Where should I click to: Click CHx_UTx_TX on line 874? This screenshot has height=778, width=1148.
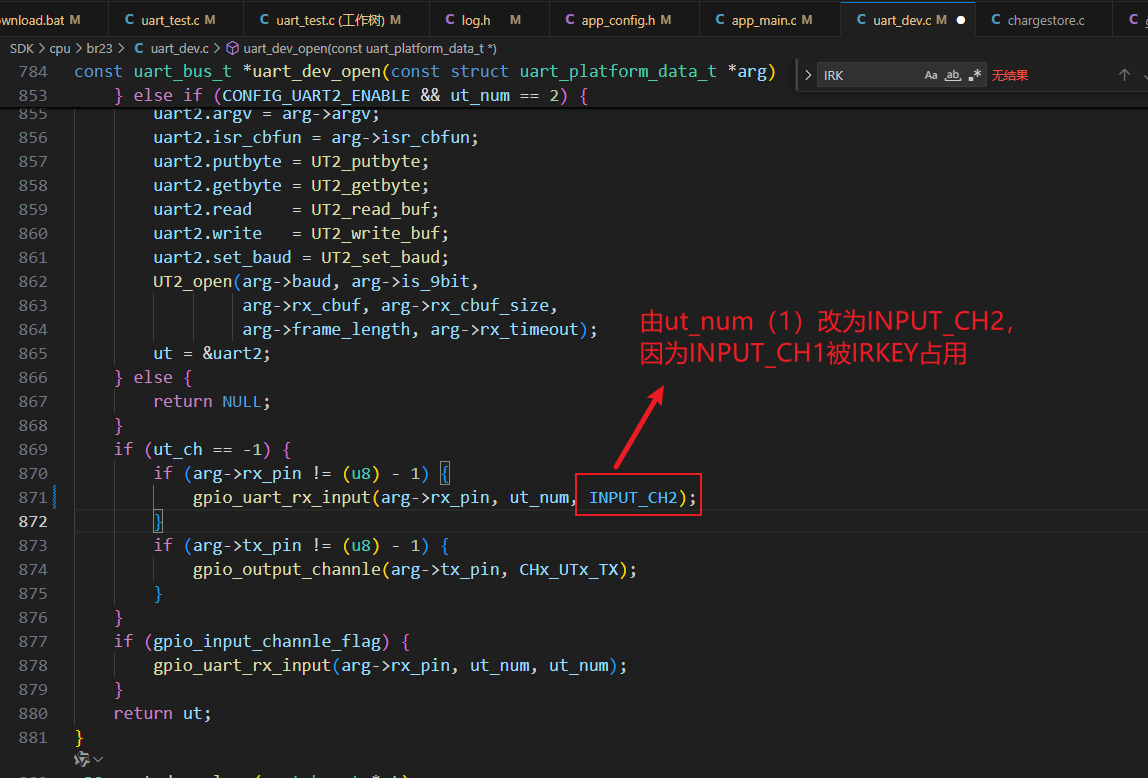(569, 569)
